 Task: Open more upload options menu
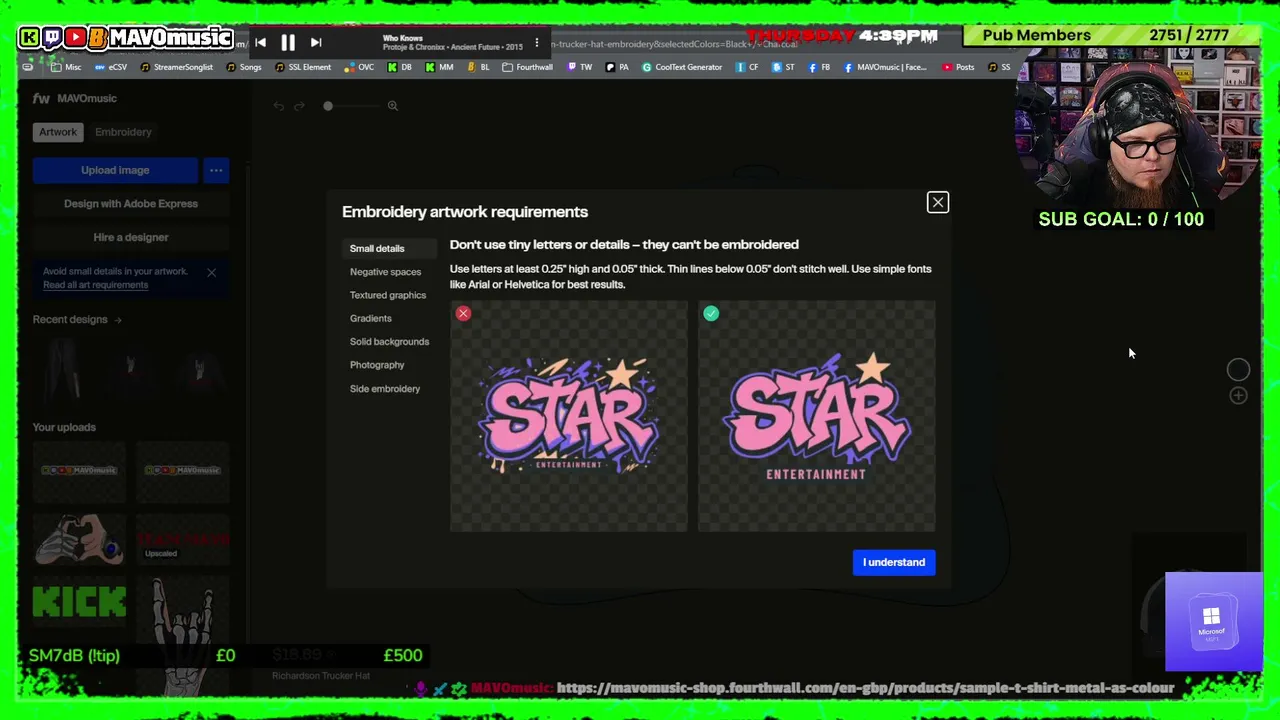(216, 170)
